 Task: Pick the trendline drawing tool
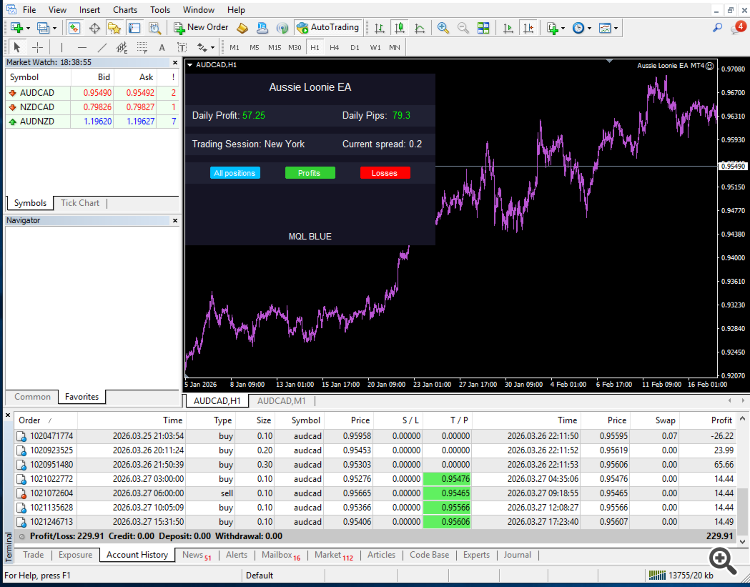[x=102, y=47]
